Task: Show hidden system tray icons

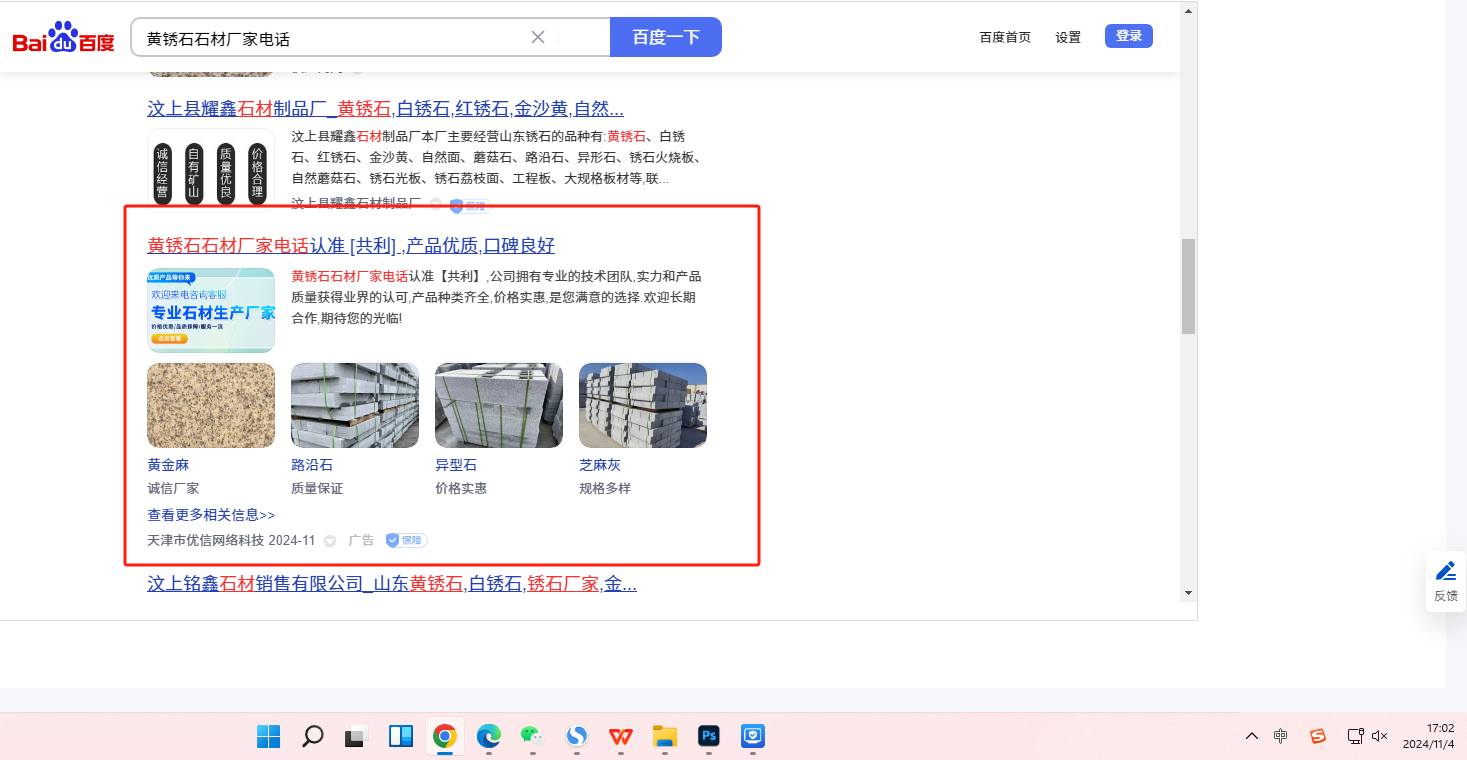Action: [x=1252, y=737]
